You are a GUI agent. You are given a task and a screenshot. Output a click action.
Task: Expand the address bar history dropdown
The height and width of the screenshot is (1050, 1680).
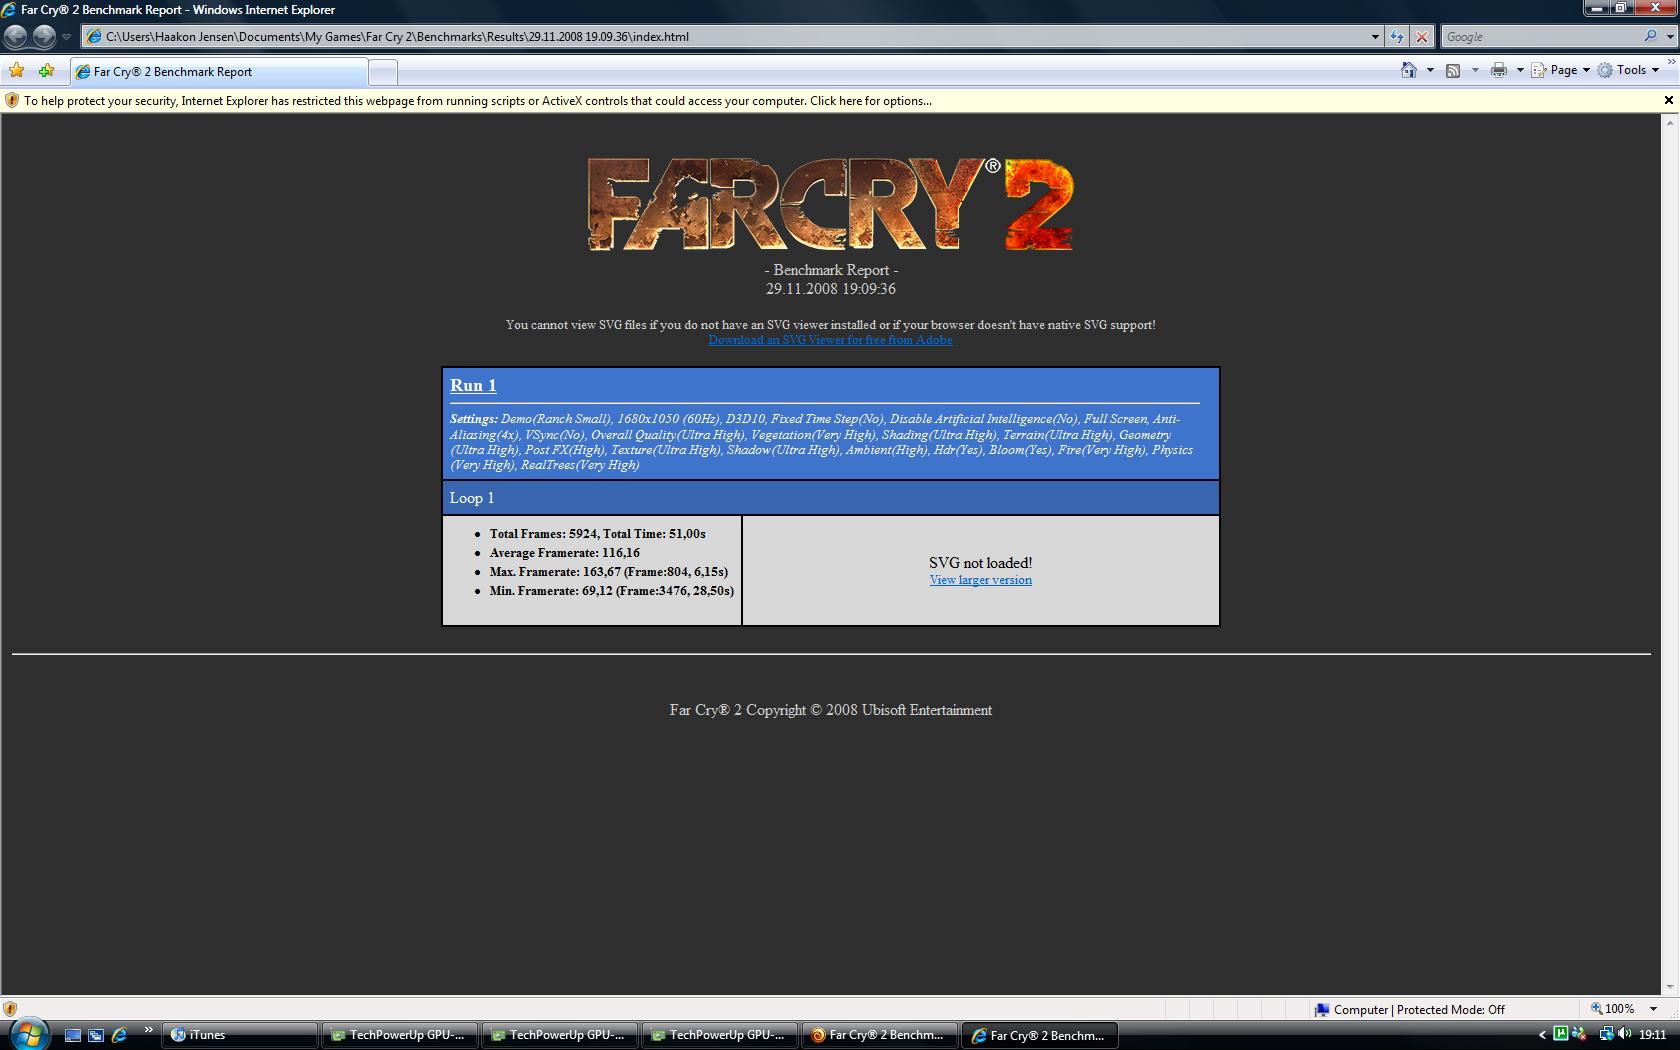[x=1376, y=37]
